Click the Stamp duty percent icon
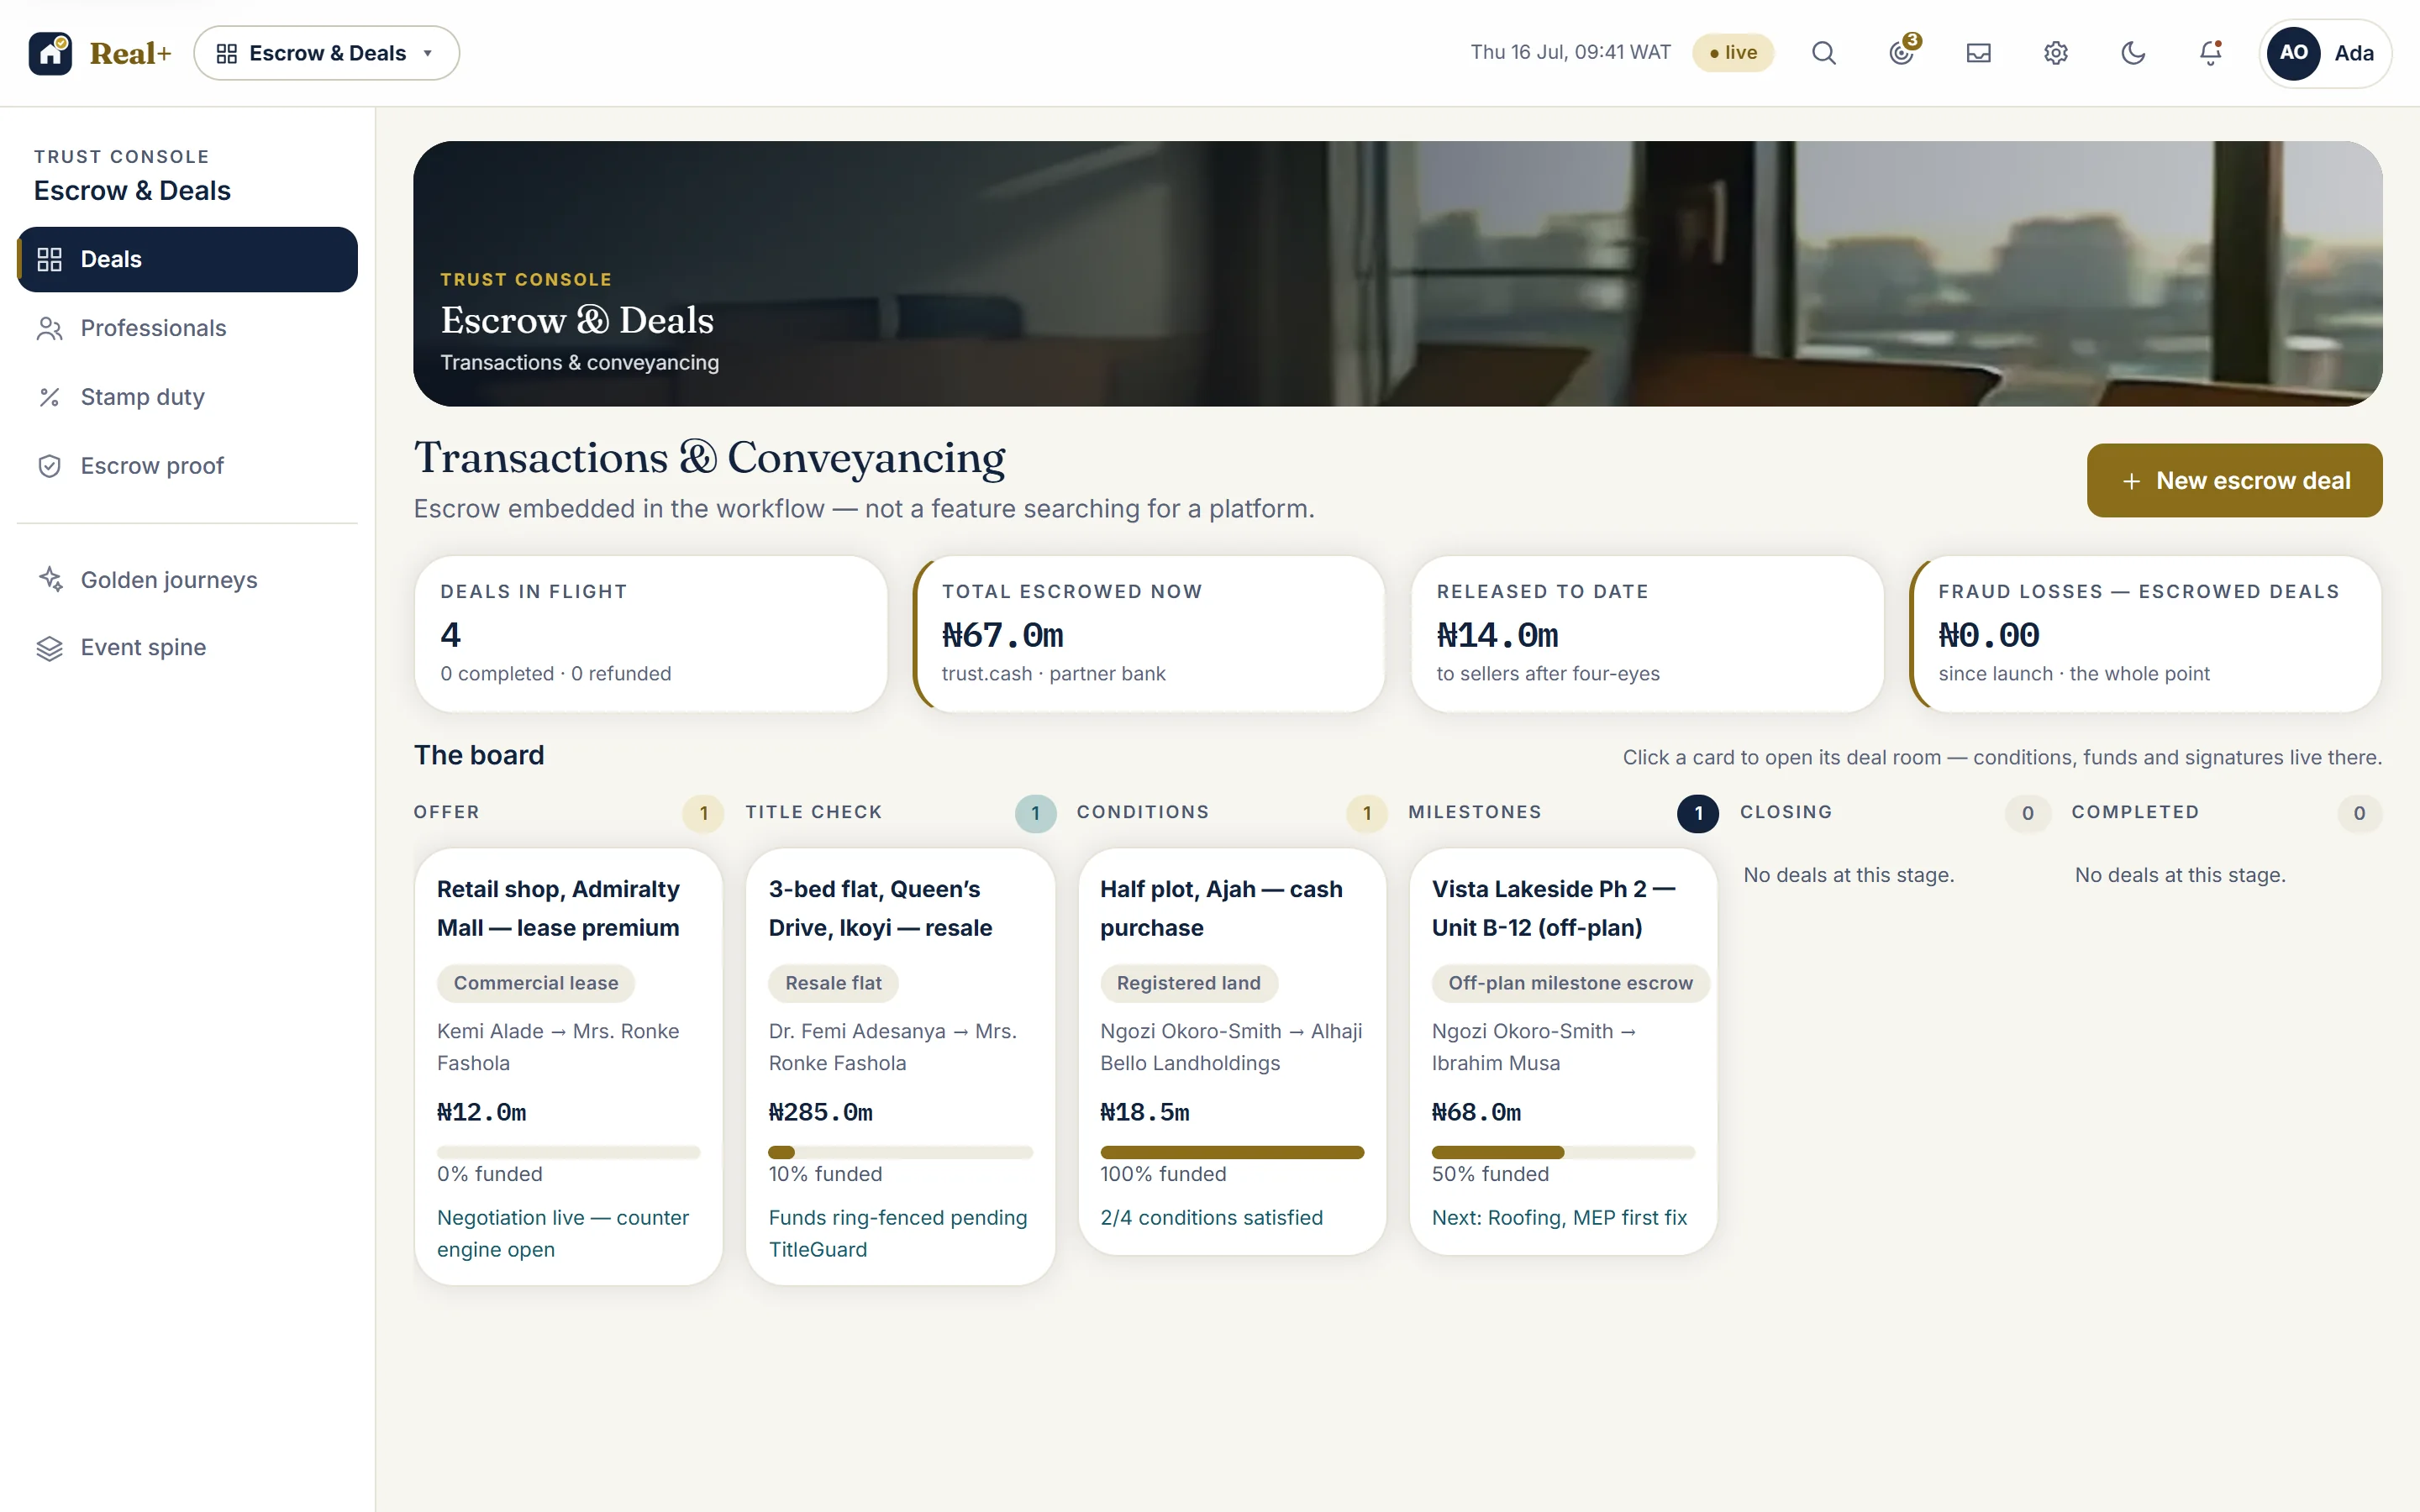This screenshot has height=1512, width=2420. pyautogui.click(x=50, y=397)
